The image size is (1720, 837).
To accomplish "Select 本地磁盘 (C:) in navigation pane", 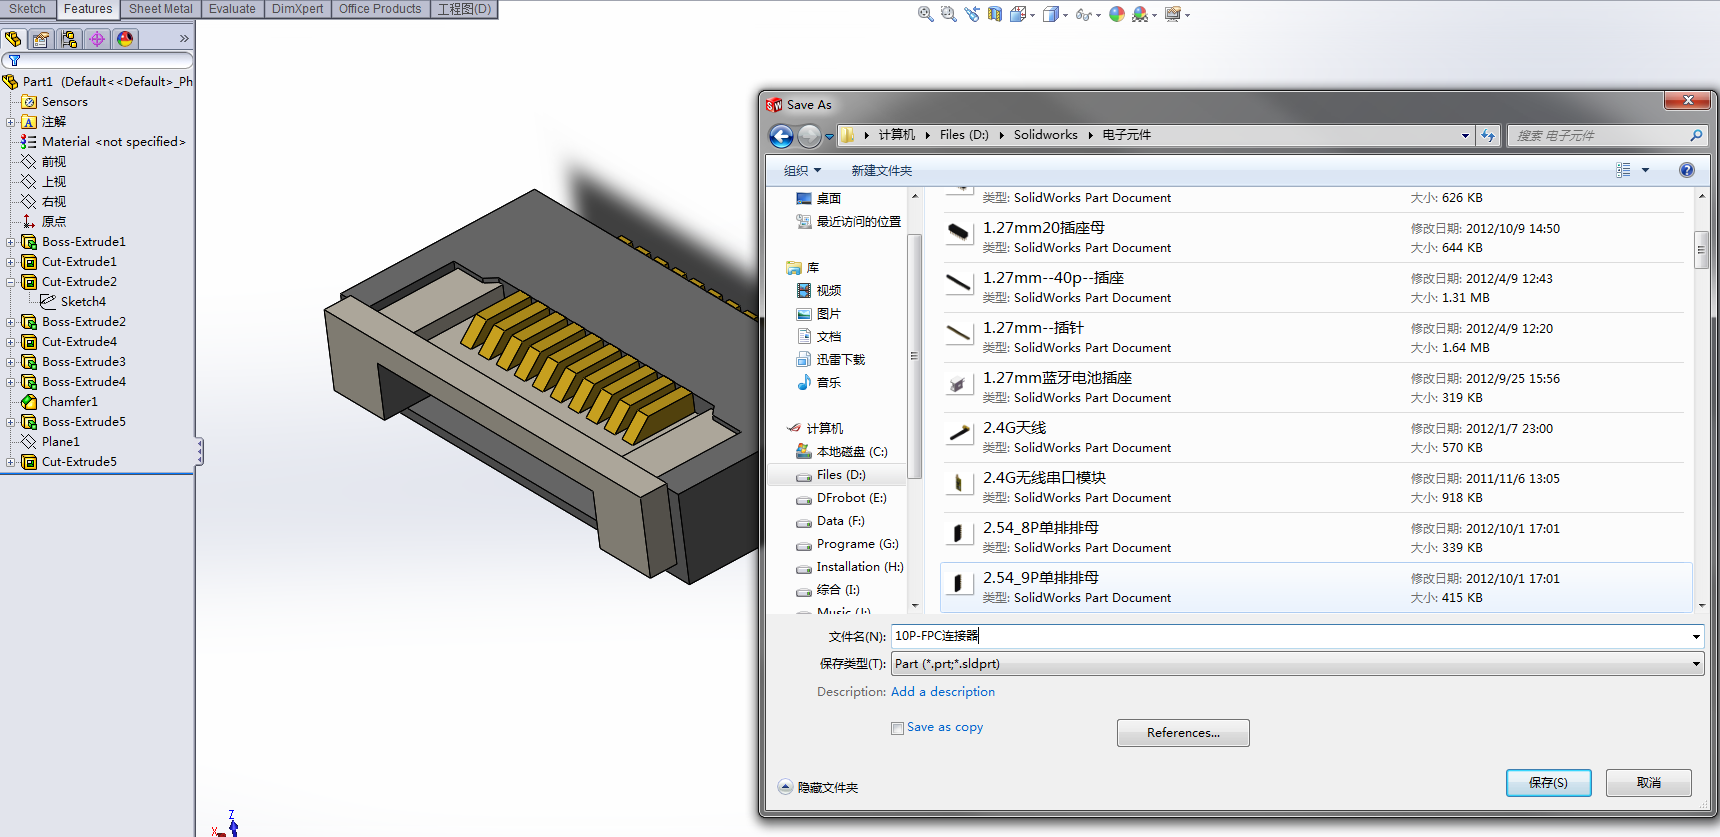I will click(x=851, y=452).
